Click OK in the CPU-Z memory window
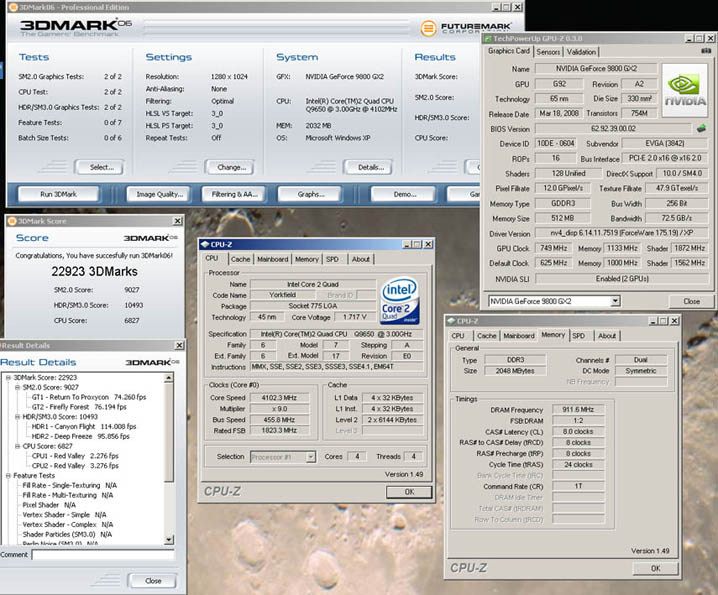This screenshot has height=595, width=718. 655,568
